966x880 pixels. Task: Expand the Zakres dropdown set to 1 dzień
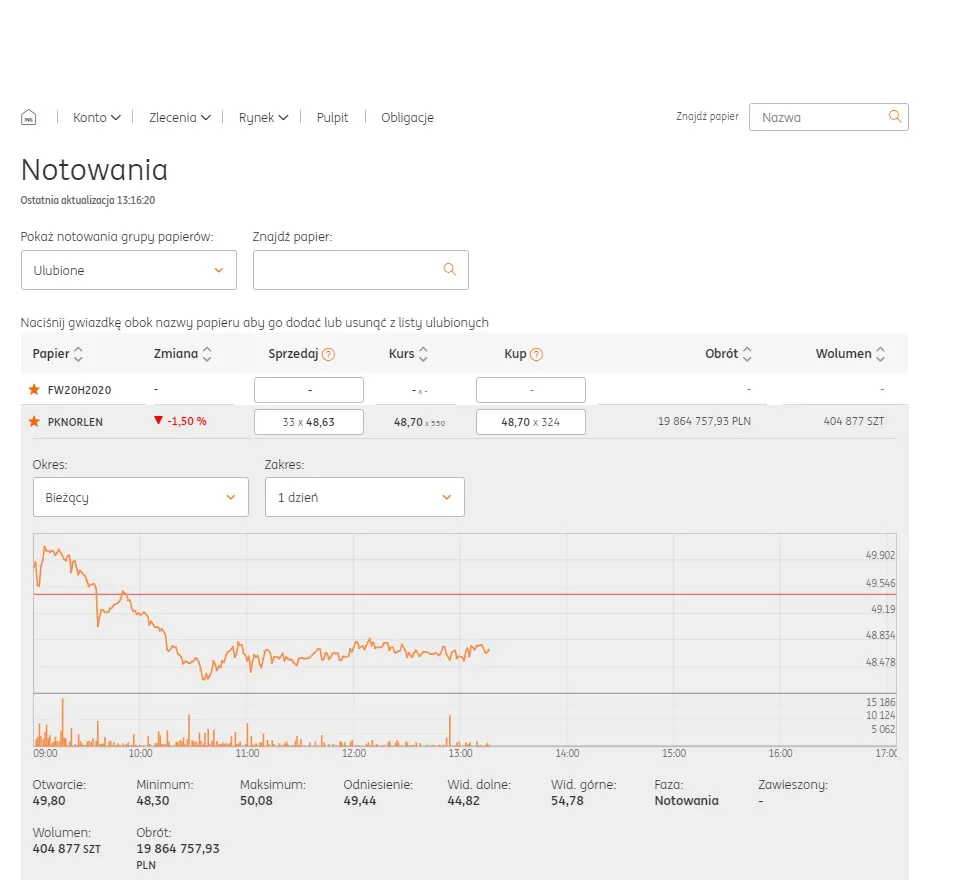click(365, 497)
